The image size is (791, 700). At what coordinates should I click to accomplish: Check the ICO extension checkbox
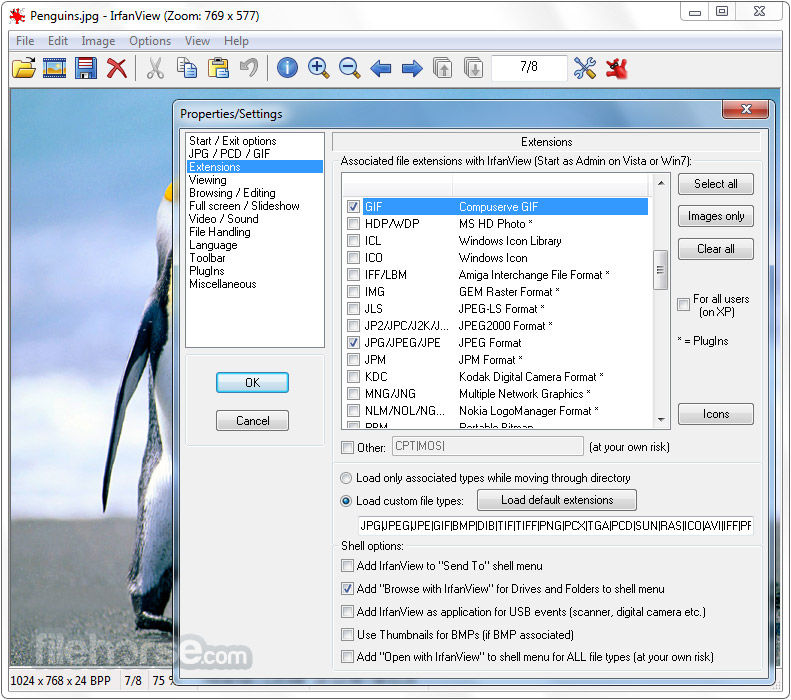[353, 258]
